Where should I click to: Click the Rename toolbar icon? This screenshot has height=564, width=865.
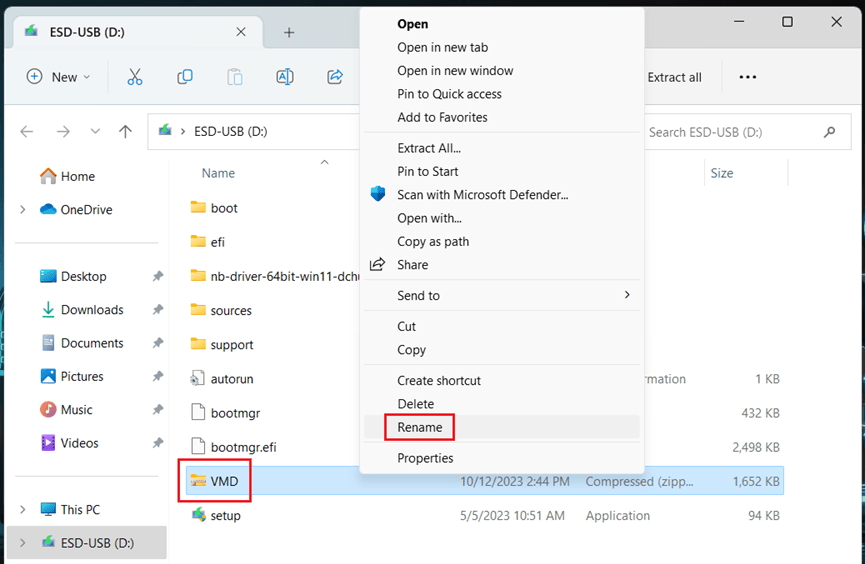click(285, 77)
